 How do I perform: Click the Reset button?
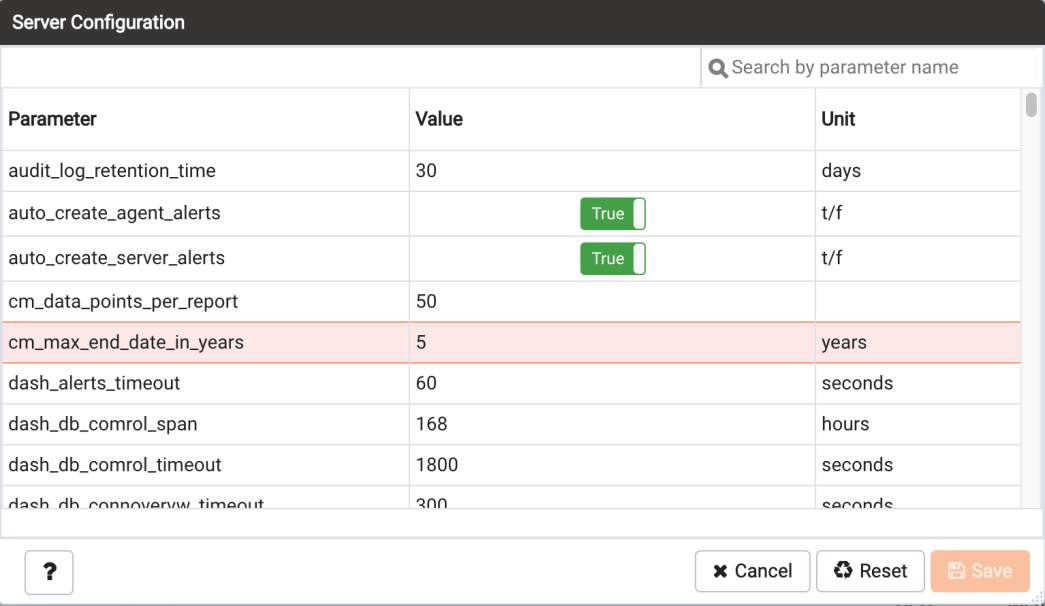(870, 571)
